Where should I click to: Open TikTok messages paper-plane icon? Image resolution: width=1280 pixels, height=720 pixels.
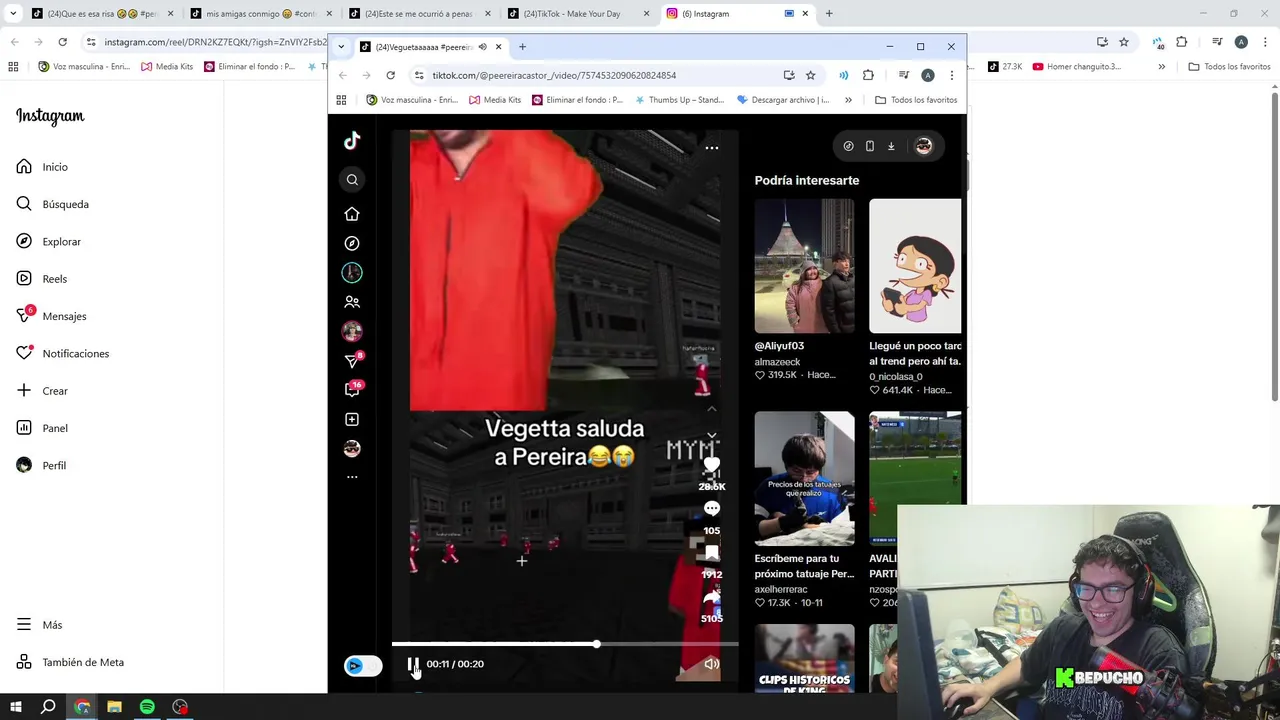(353, 360)
